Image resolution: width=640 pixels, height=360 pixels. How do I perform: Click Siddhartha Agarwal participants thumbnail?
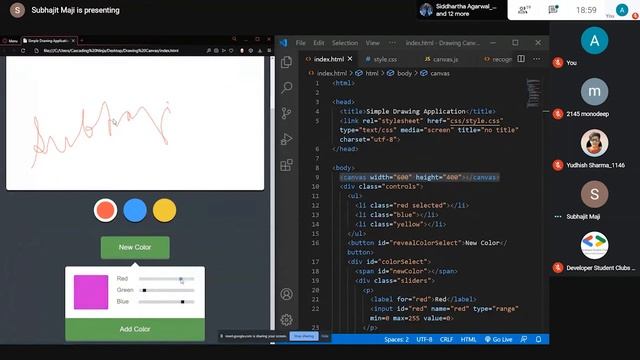tap(426, 10)
